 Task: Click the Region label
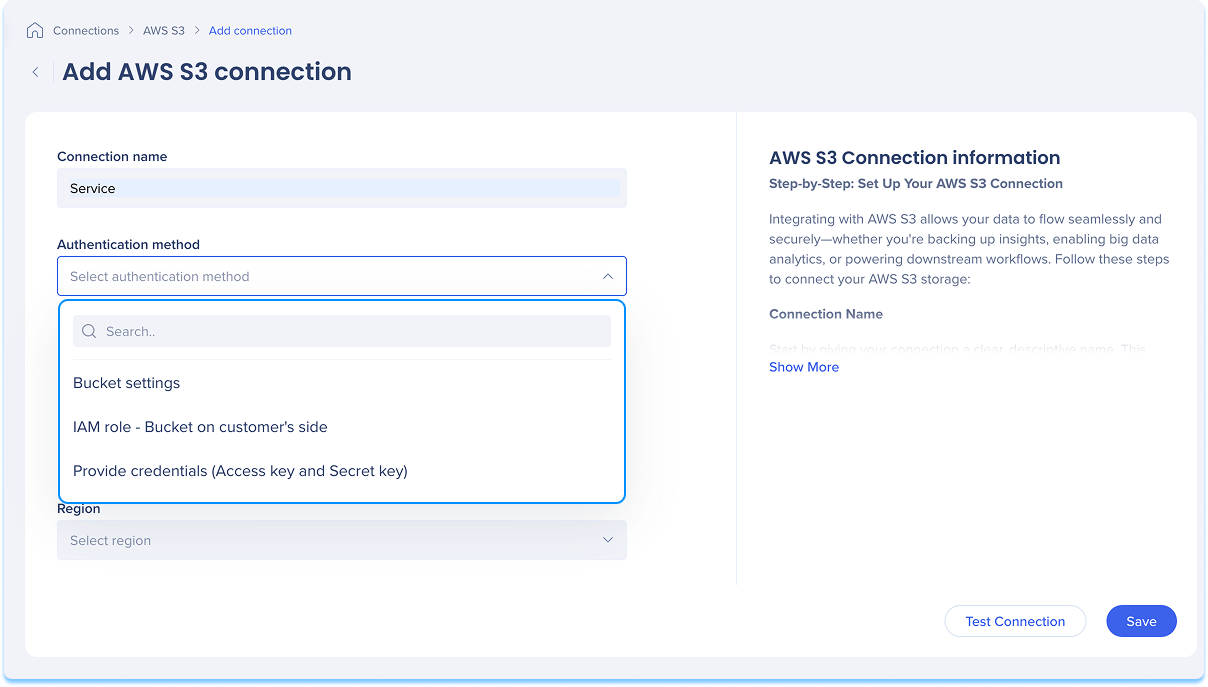point(79,509)
